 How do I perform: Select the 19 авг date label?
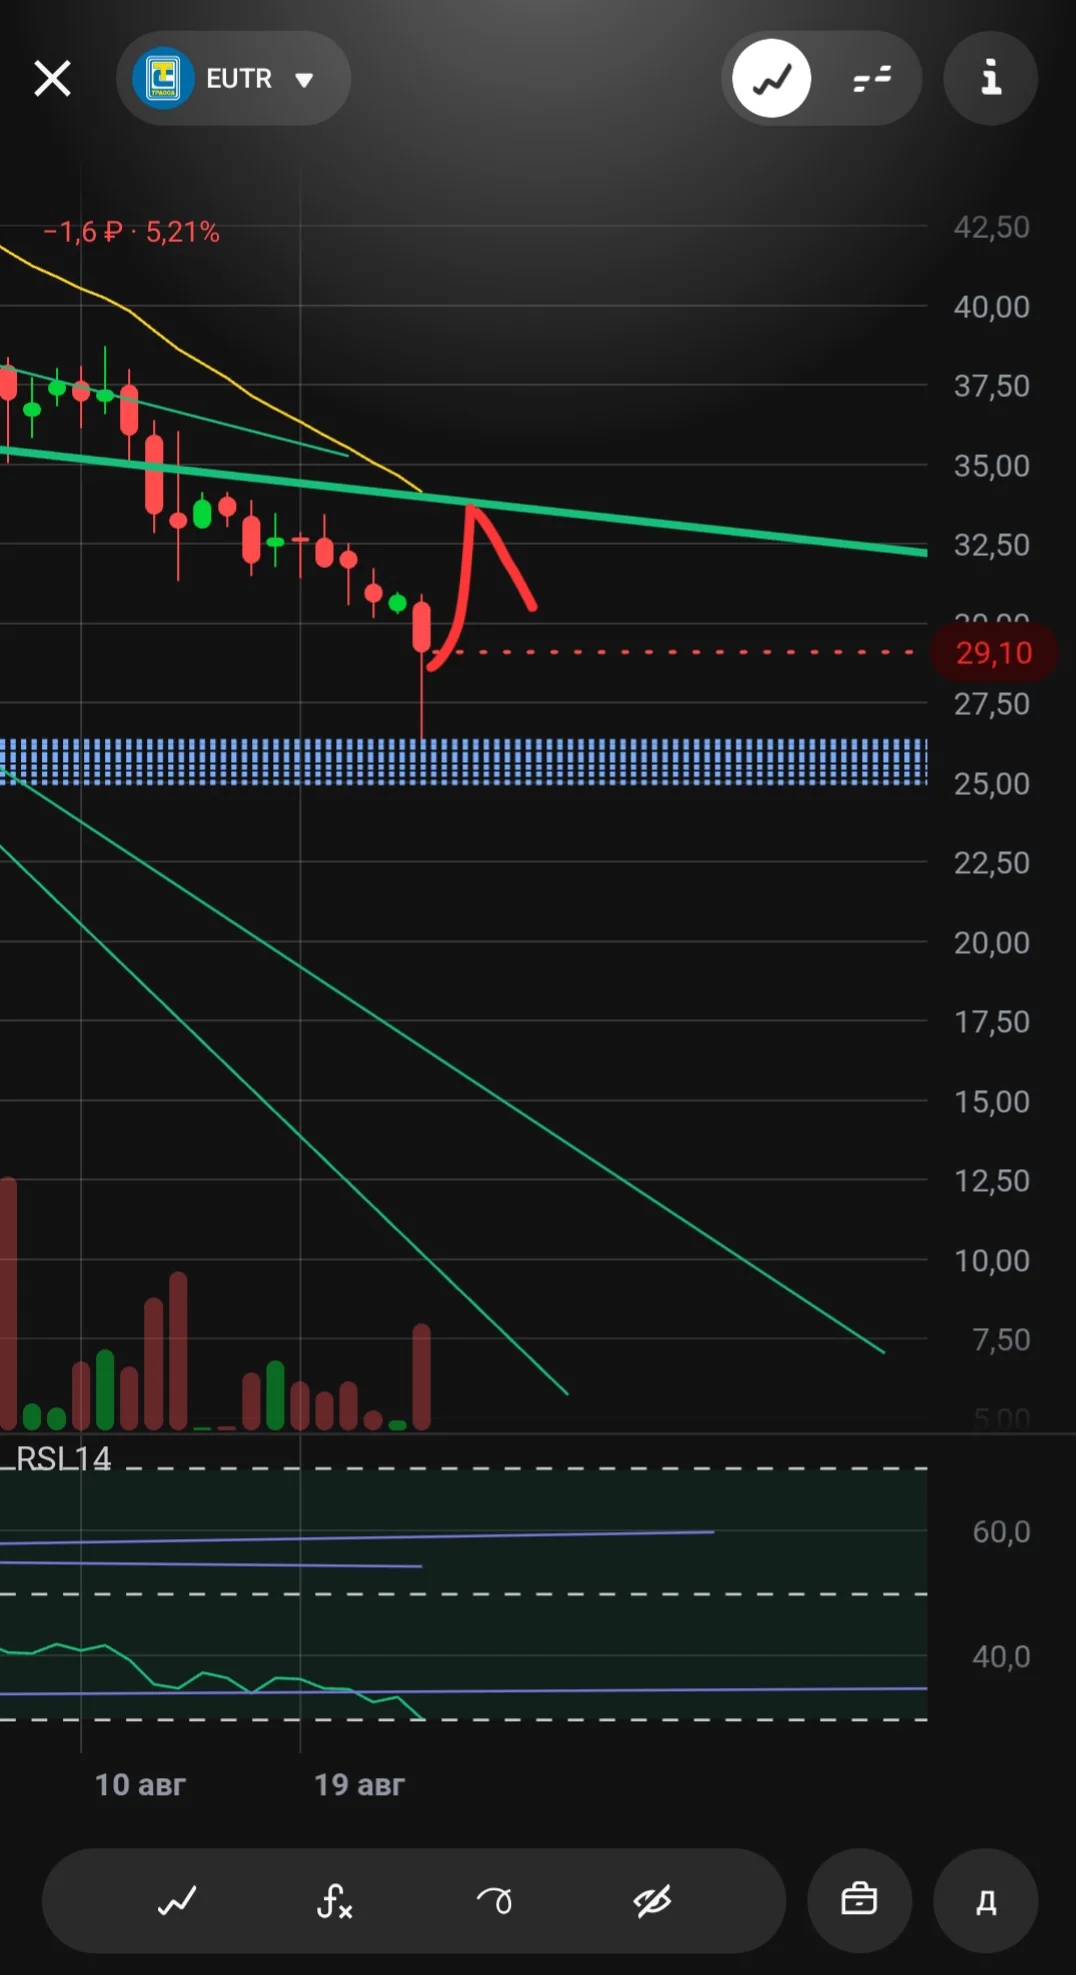coord(359,1785)
